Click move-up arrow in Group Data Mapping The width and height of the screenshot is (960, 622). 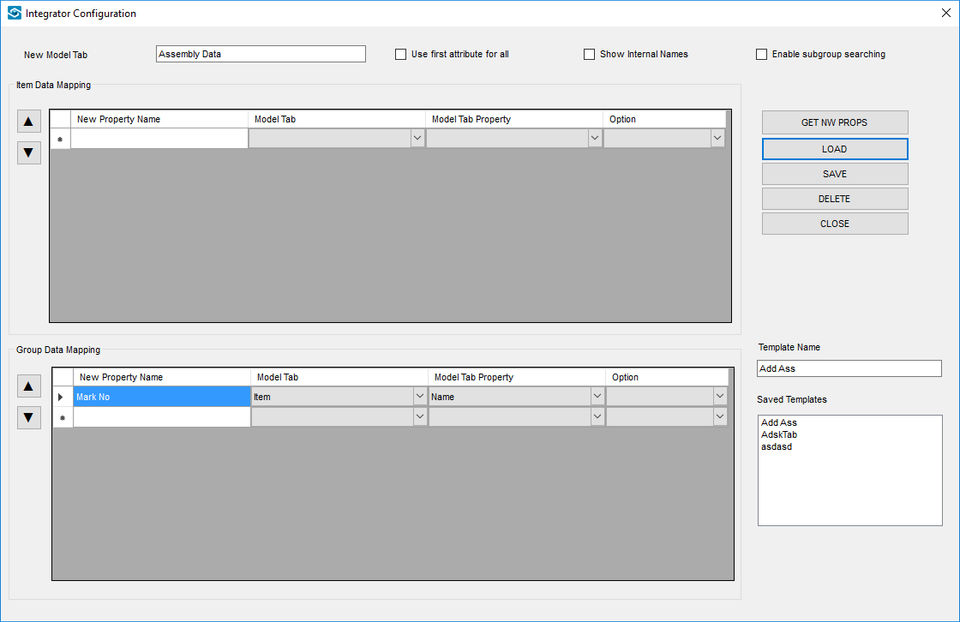(29, 386)
